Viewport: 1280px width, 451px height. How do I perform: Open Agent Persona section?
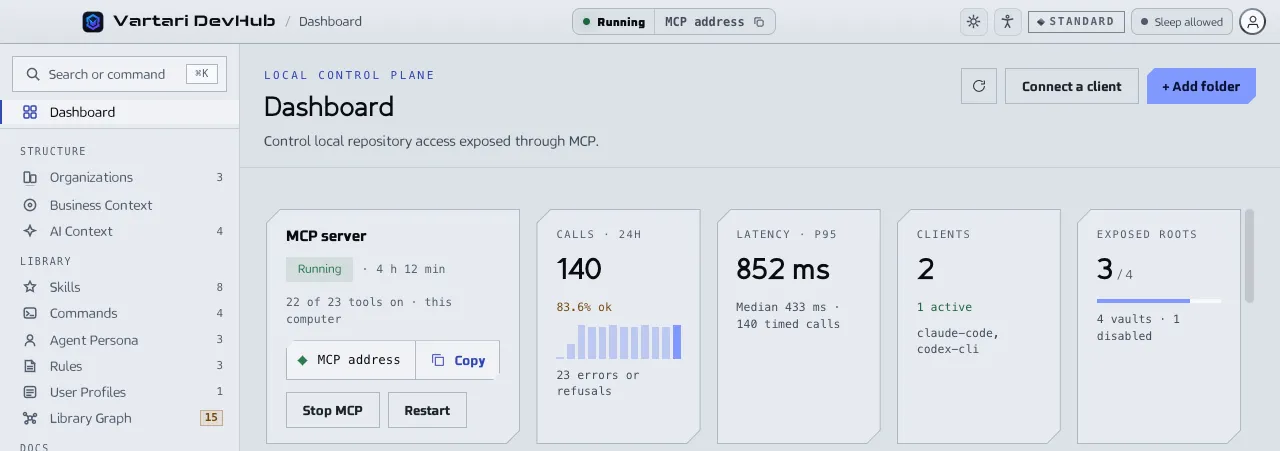120,340
